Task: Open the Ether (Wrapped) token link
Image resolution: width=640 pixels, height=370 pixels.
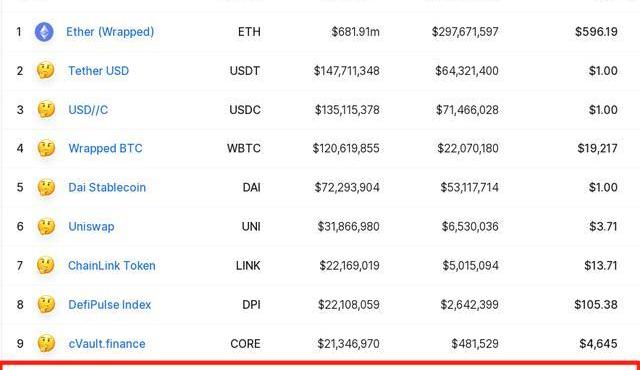Action: click(110, 32)
